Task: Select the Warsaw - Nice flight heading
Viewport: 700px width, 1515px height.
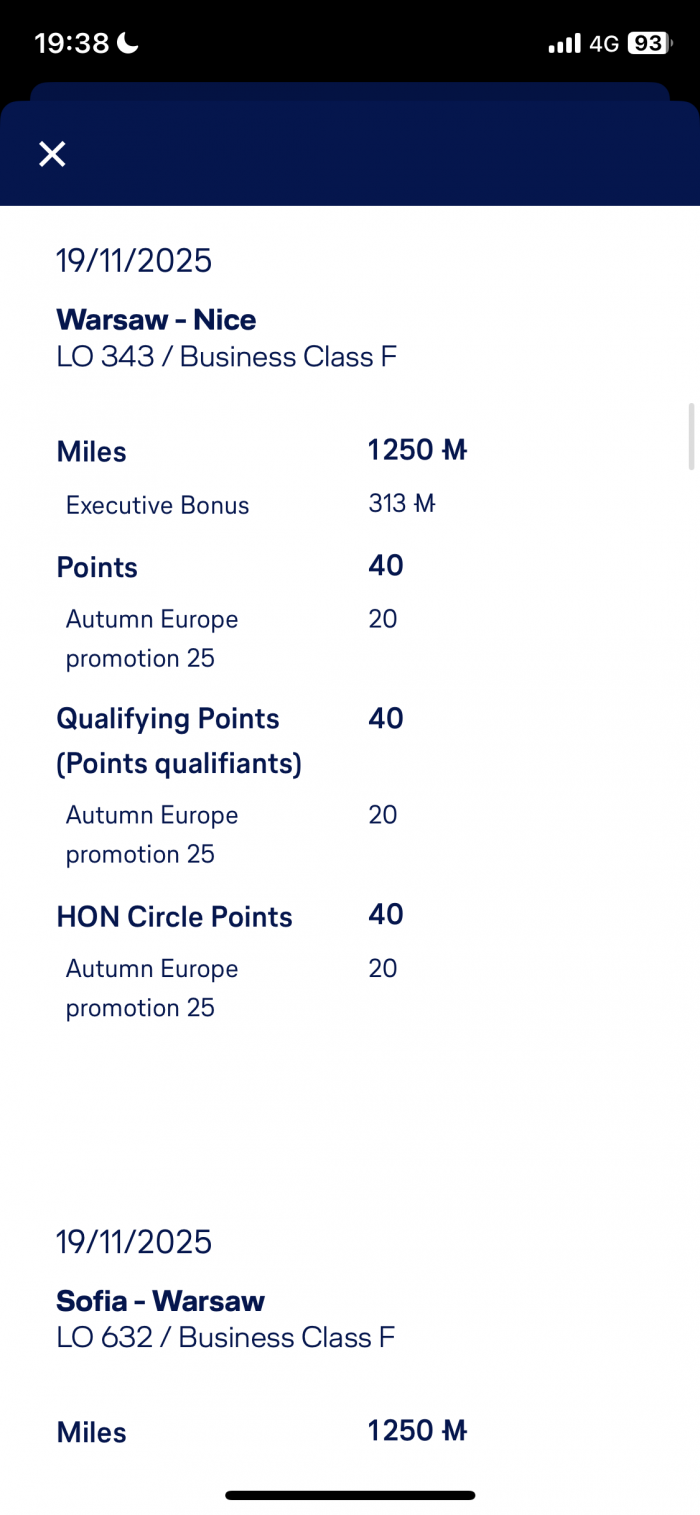Action: point(156,320)
